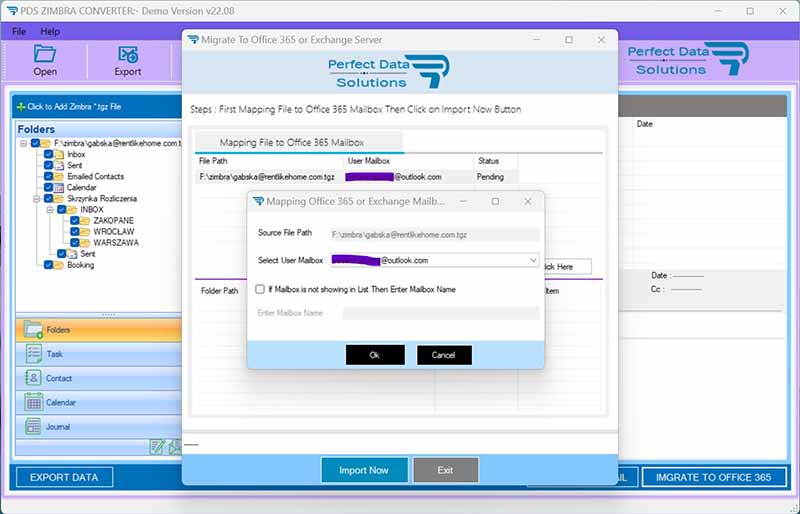Image resolution: width=800 pixels, height=514 pixels.
Task: Click the Calendar grid icon in tree
Action: pos(59,188)
